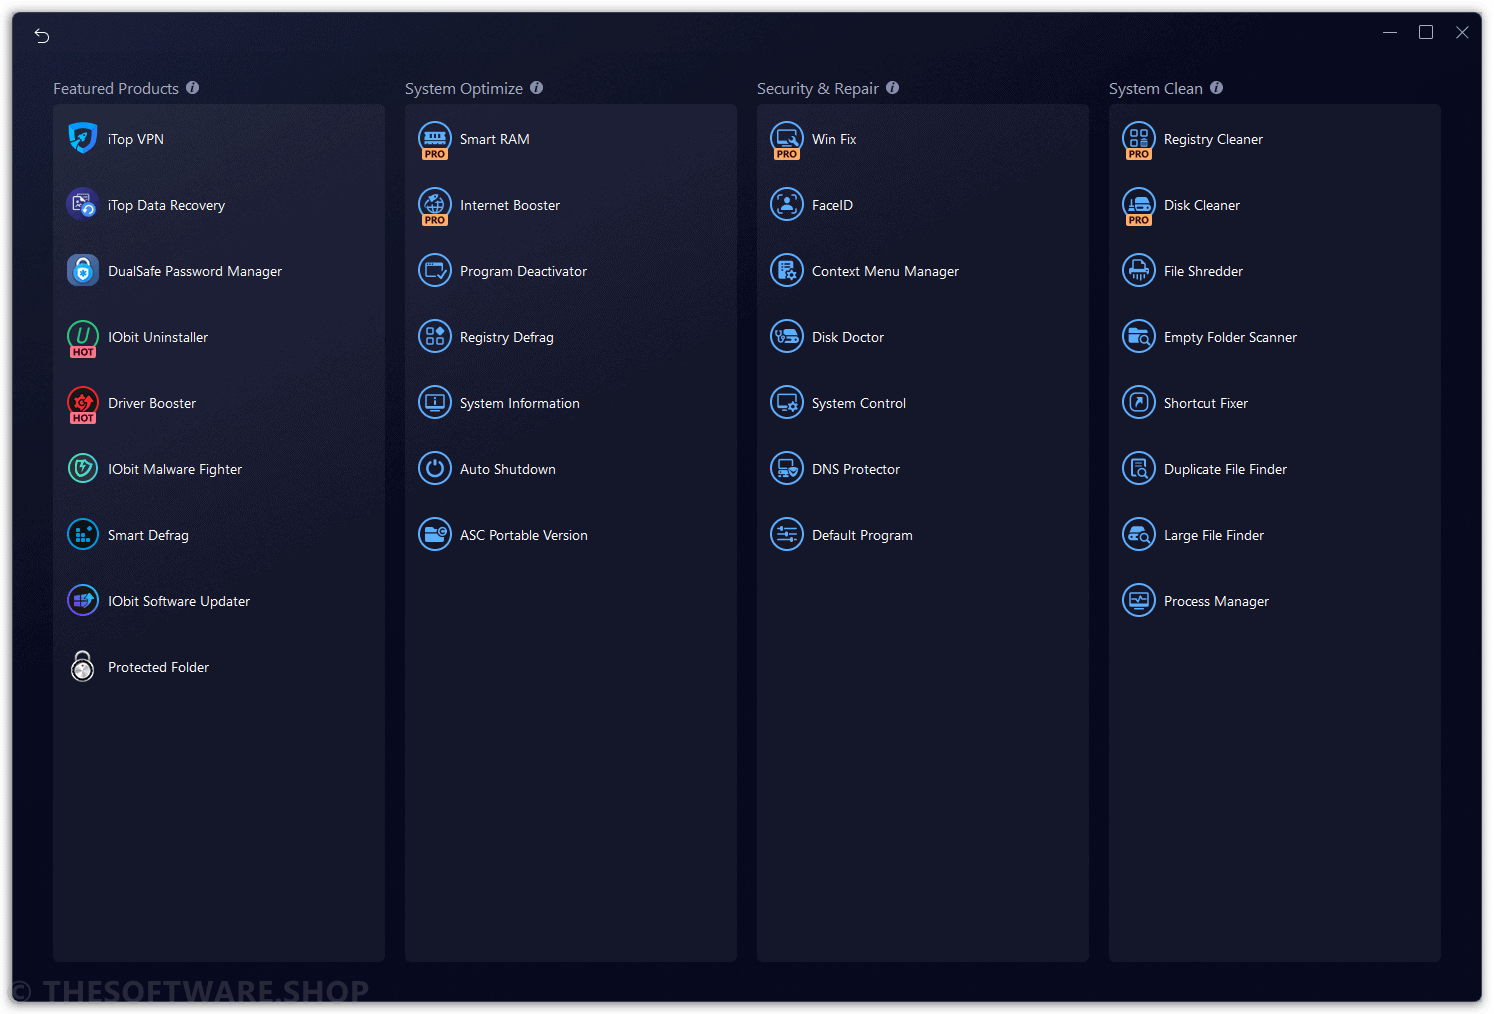Image resolution: width=1494 pixels, height=1014 pixels.
Task: Click the Smart RAM text label
Action: 495,139
